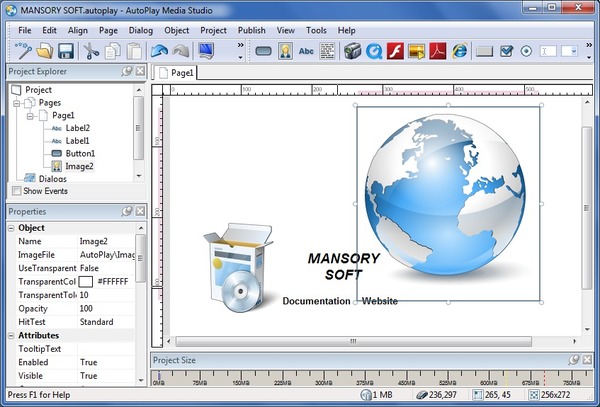Collapse the Pages tree node

(x=17, y=102)
